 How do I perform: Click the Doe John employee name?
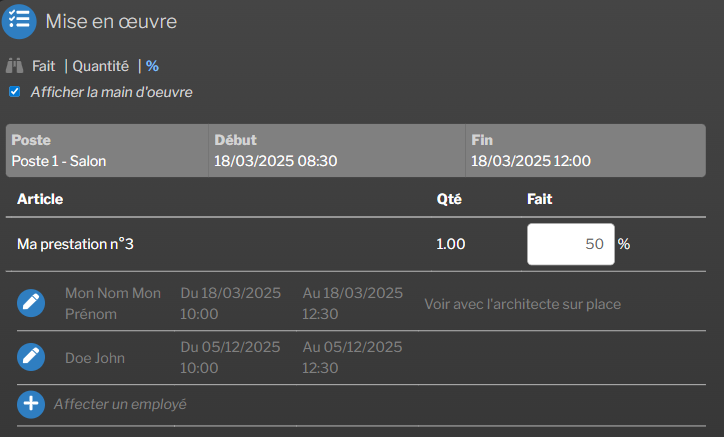click(x=95, y=357)
